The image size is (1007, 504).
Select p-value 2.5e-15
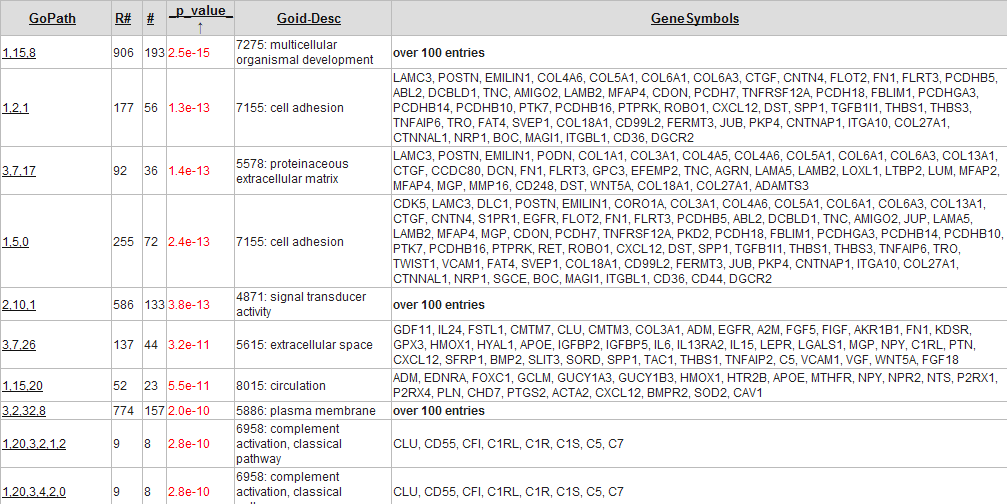188,53
